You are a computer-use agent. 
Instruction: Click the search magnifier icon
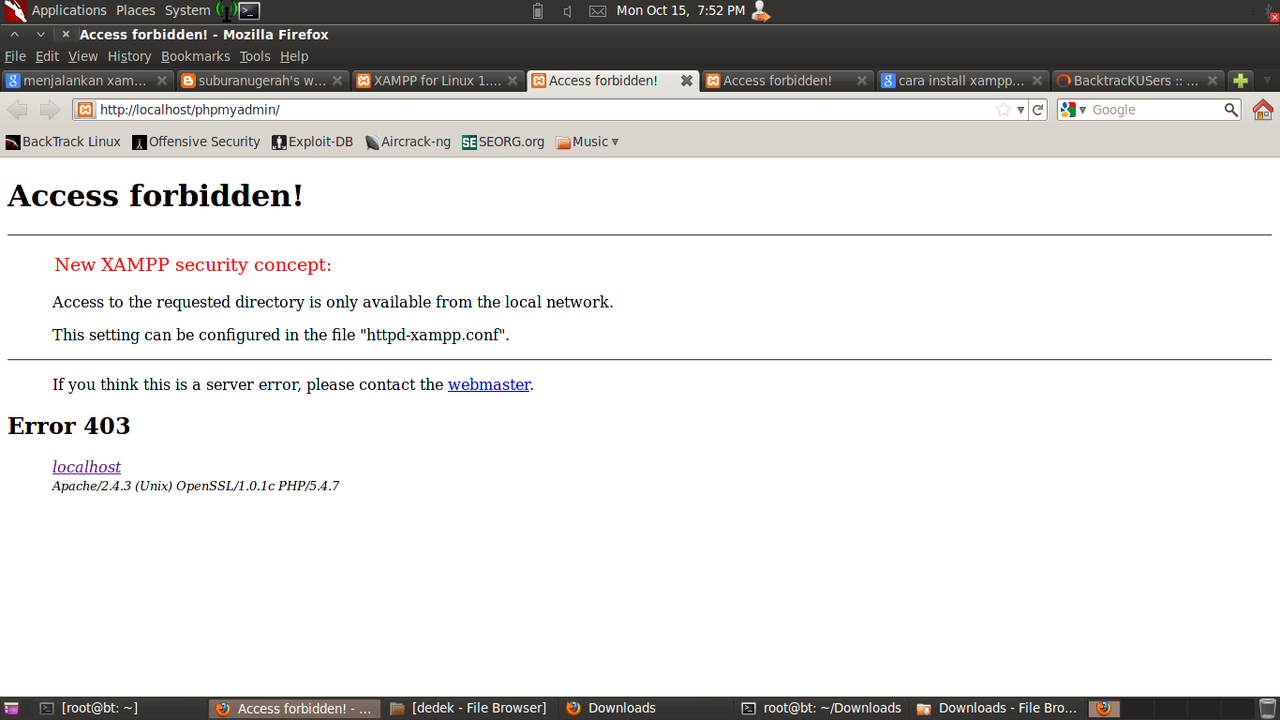click(1231, 110)
